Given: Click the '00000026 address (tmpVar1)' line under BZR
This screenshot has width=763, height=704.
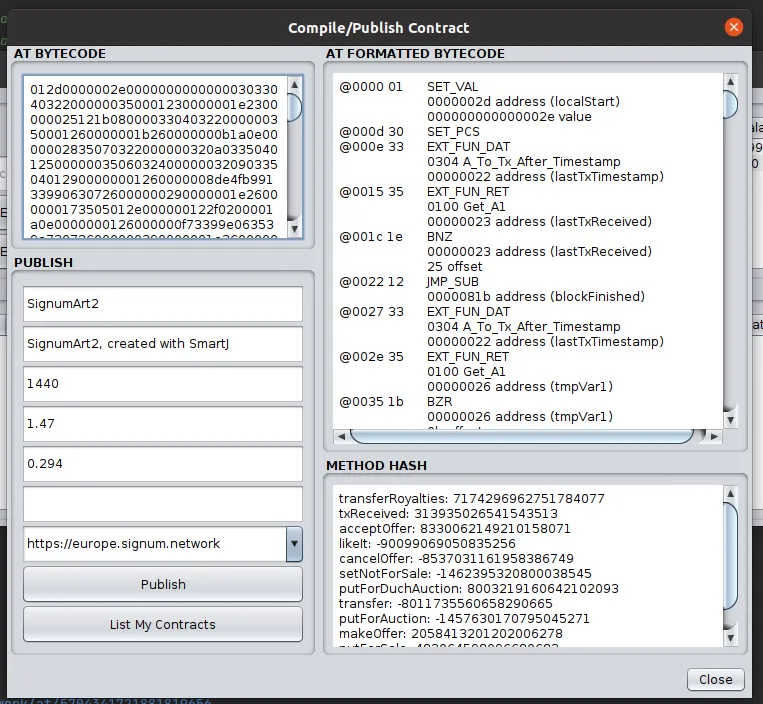Looking at the screenshot, I should [520, 417].
